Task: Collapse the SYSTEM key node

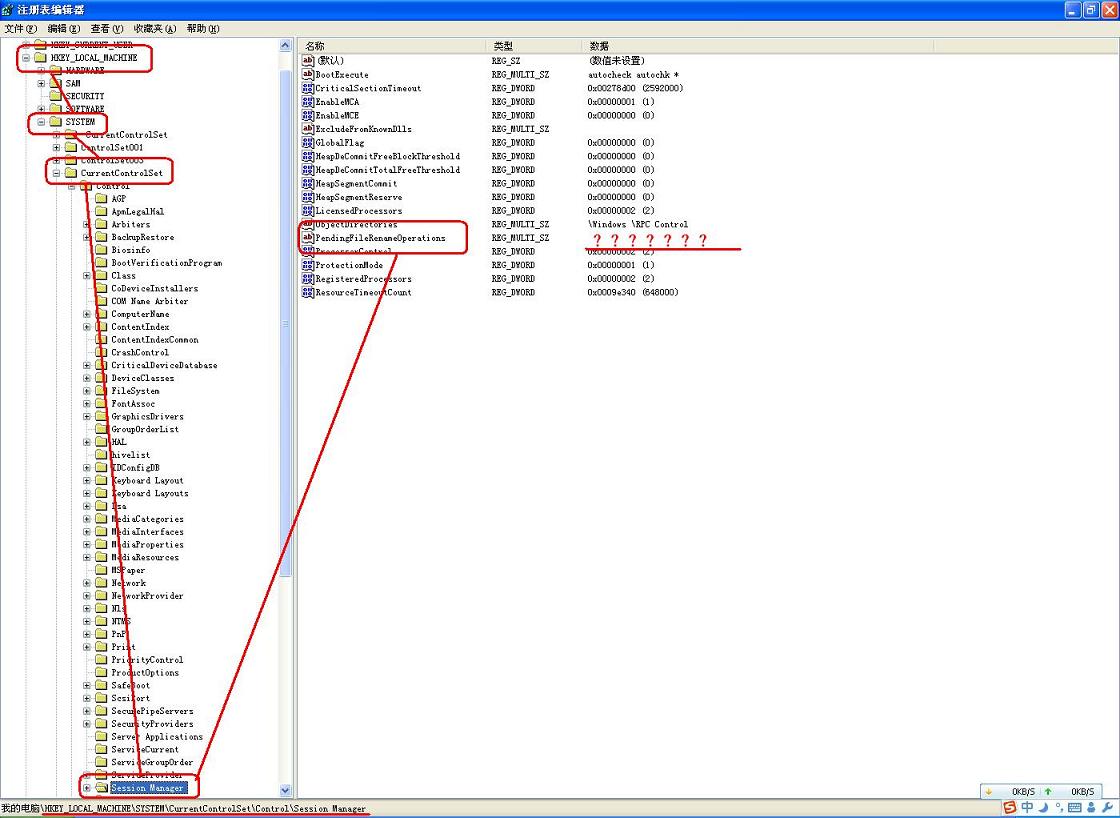Action: click(41, 122)
